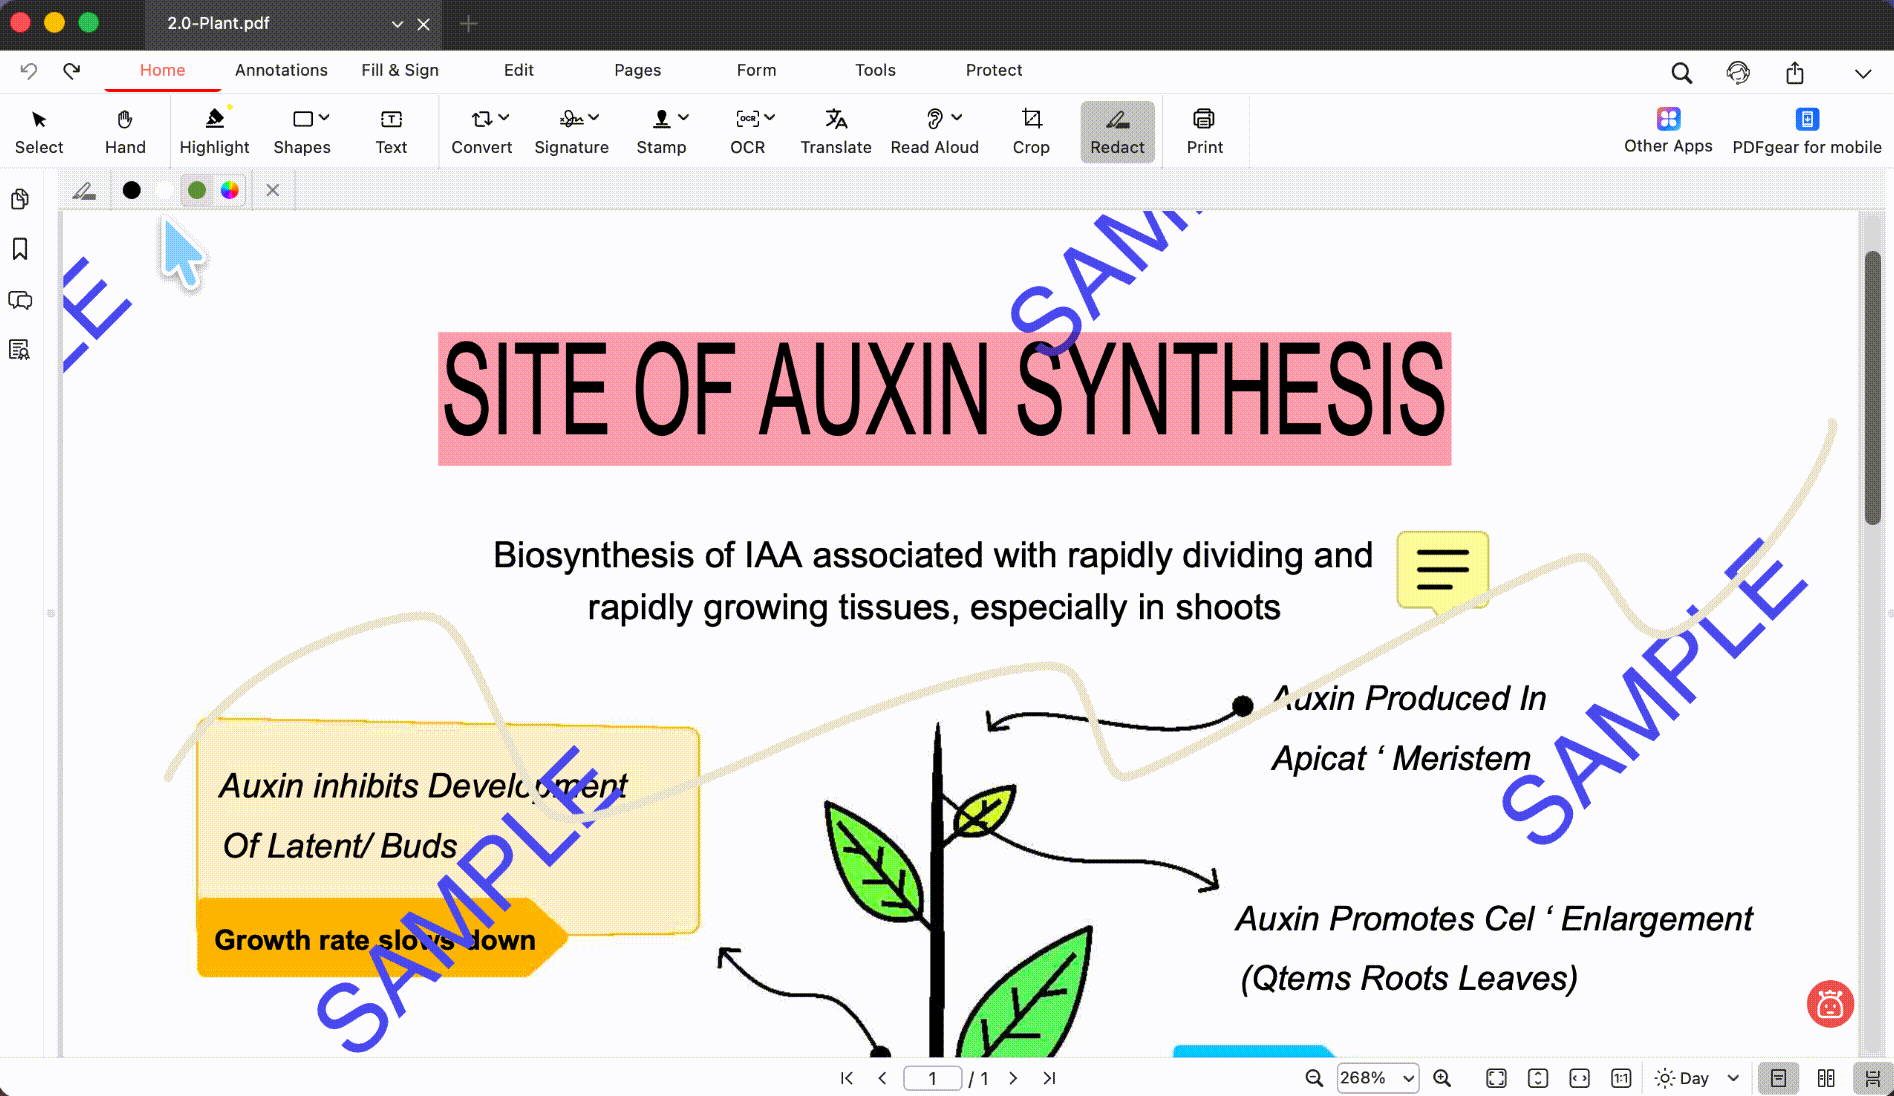The width and height of the screenshot is (1894, 1096).
Task: Open the Signature tool
Action: 571,132
